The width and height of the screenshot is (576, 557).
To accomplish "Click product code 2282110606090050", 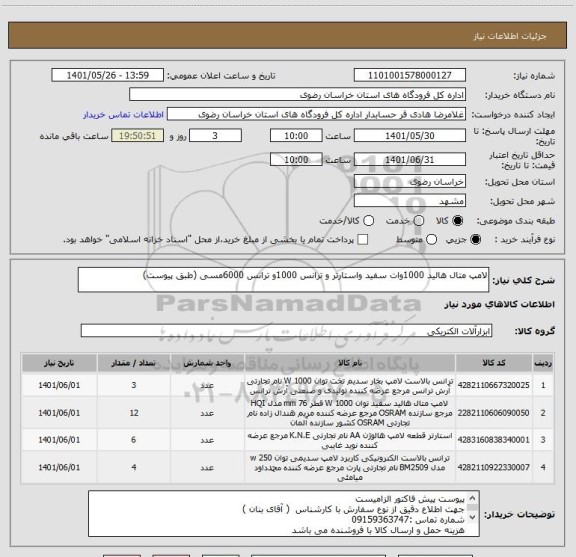I will point(493,413).
